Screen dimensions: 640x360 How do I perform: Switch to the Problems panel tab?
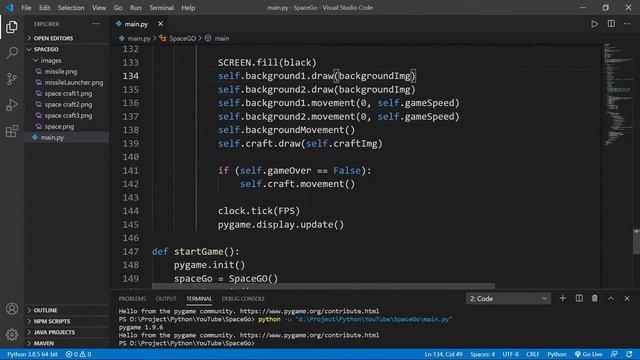coord(132,299)
